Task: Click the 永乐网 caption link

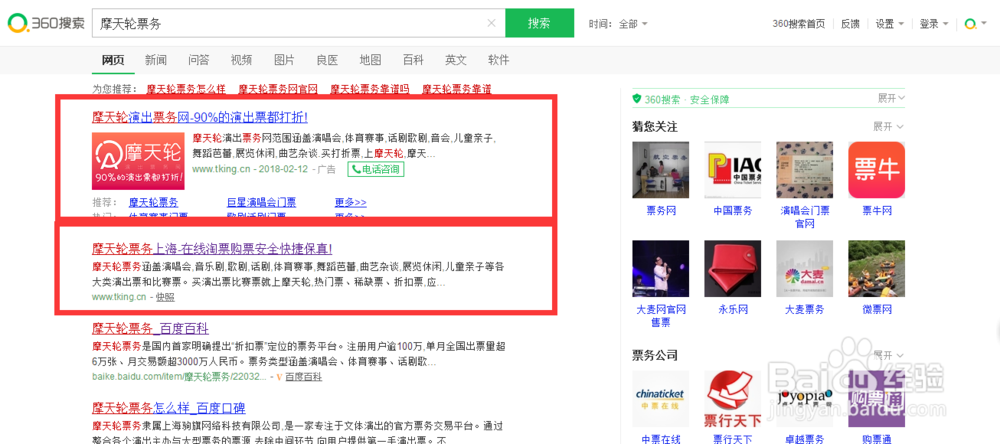Action: pyautogui.click(x=733, y=309)
